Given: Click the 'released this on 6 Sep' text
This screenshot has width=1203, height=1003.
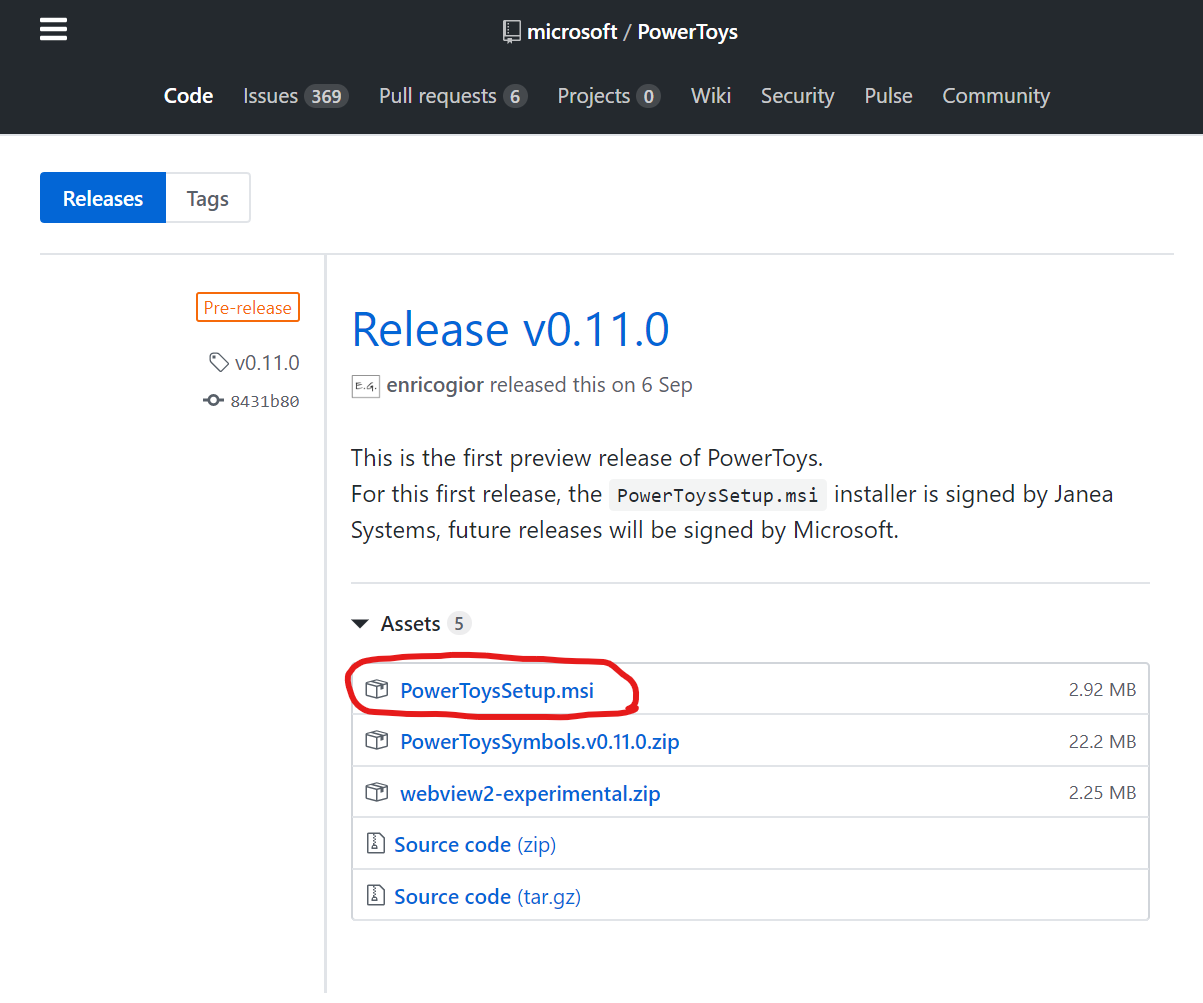Looking at the screenshot, I should pyautogui.click(x=591, y=385).
